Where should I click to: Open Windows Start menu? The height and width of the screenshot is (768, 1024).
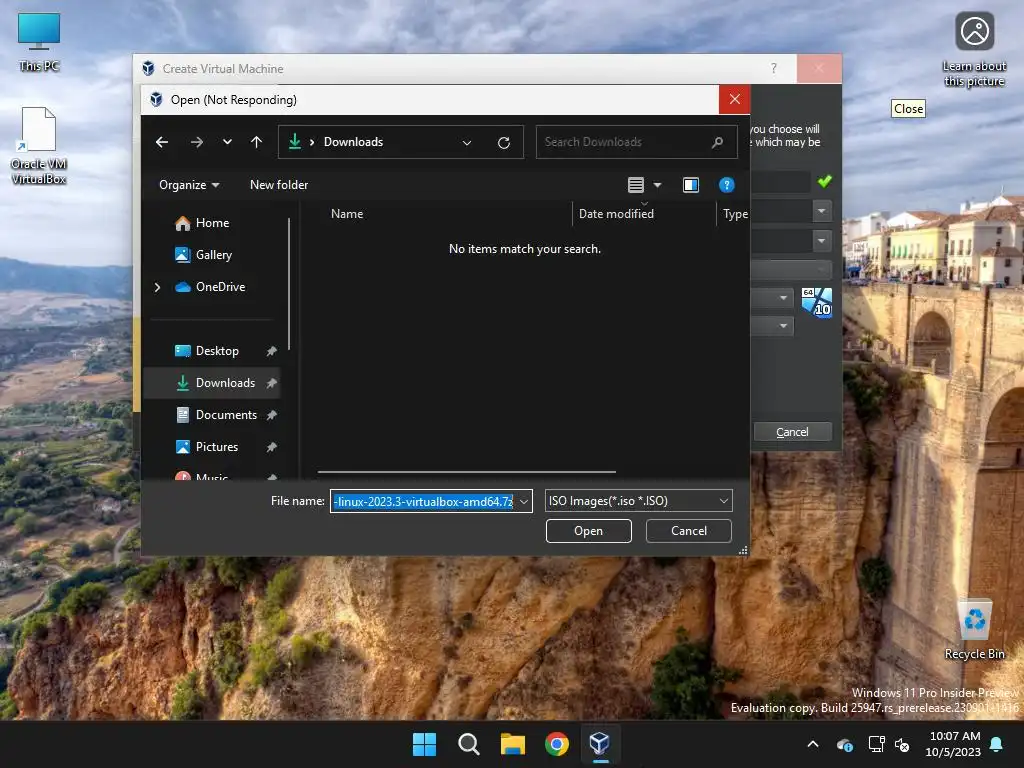[424, 744]
